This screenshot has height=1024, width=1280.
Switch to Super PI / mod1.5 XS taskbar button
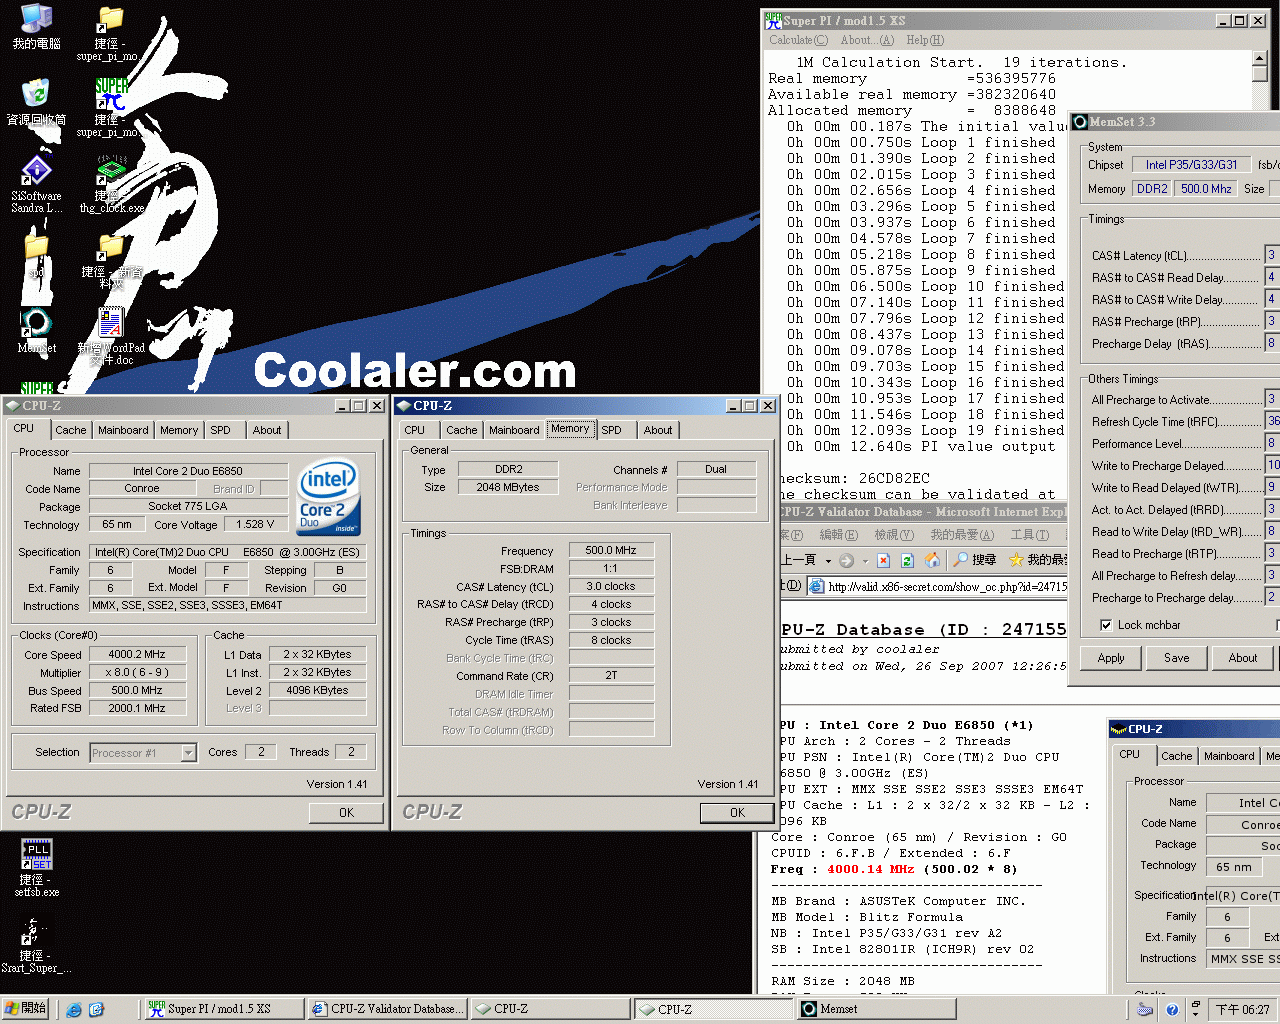[223, 1009]
